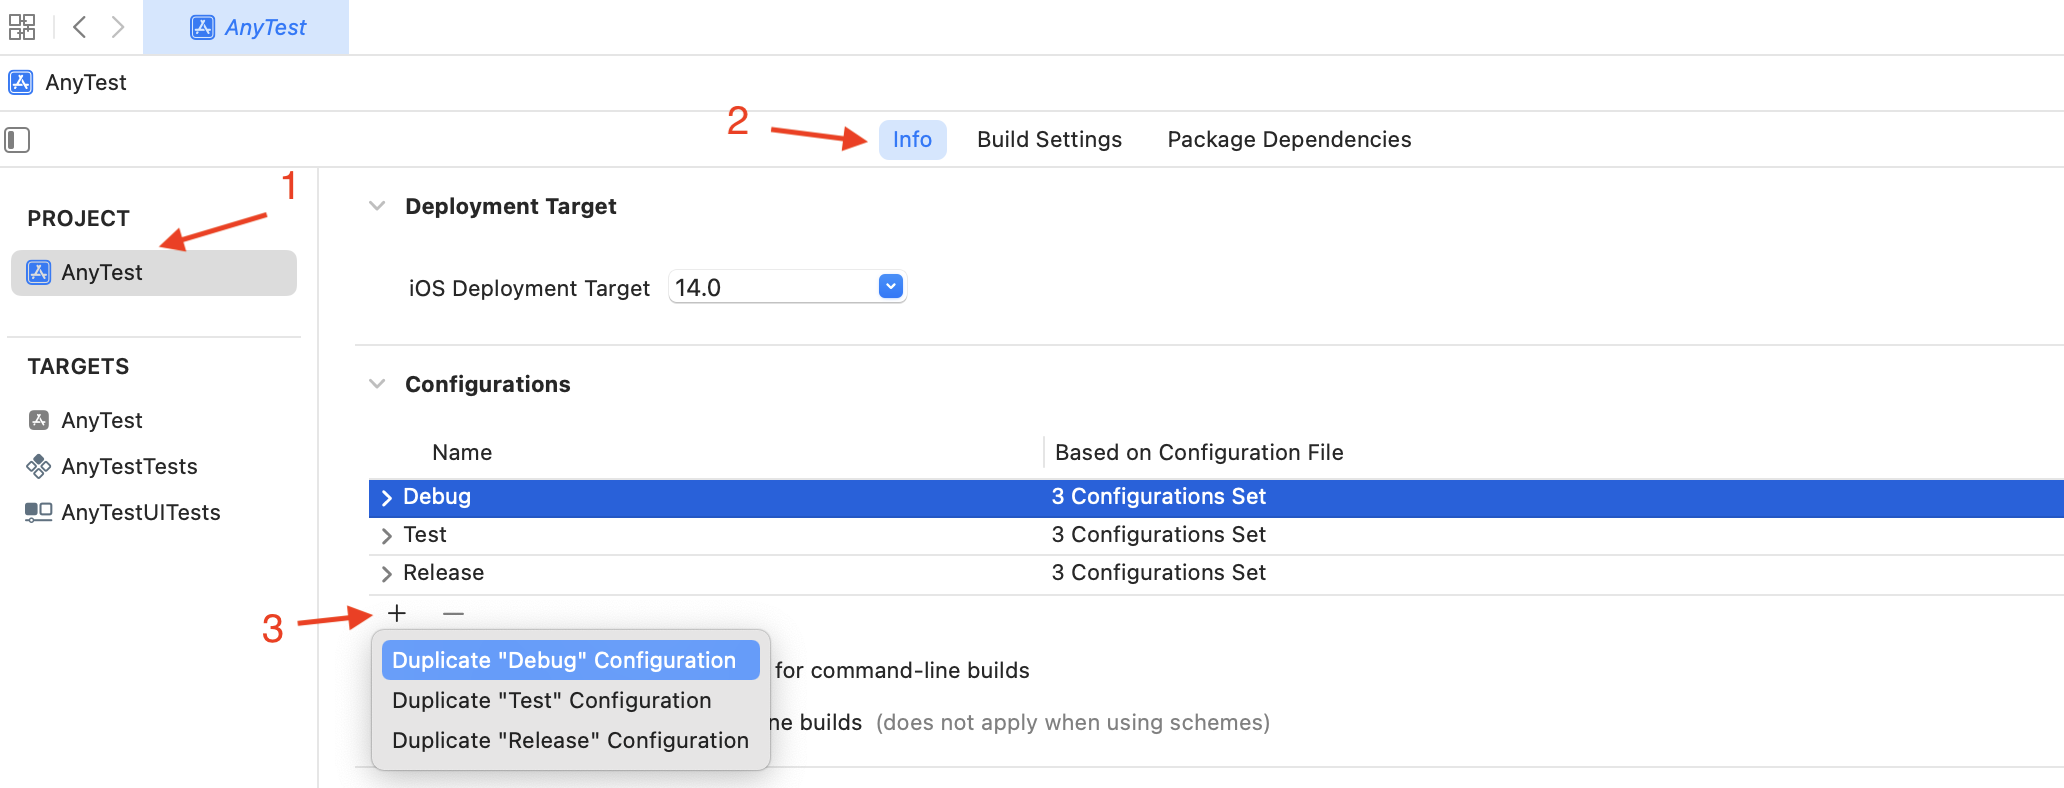The width and height of the screenshot is (2064, 788).
Task: Go forward with the right chevron
Action: pos(118,27)
